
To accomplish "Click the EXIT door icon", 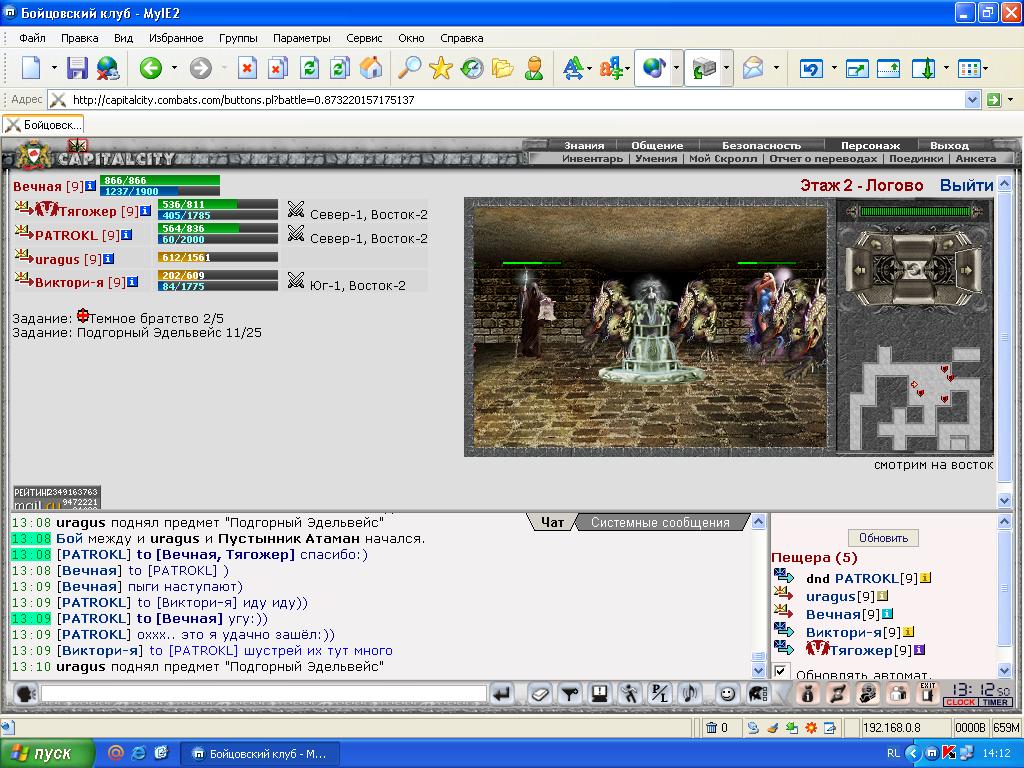I will 927,694.
